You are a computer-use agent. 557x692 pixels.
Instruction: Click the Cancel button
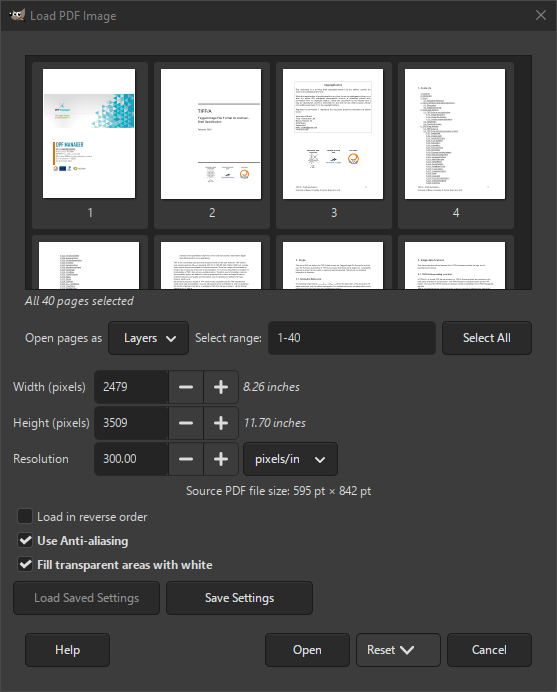click(489, 650)
